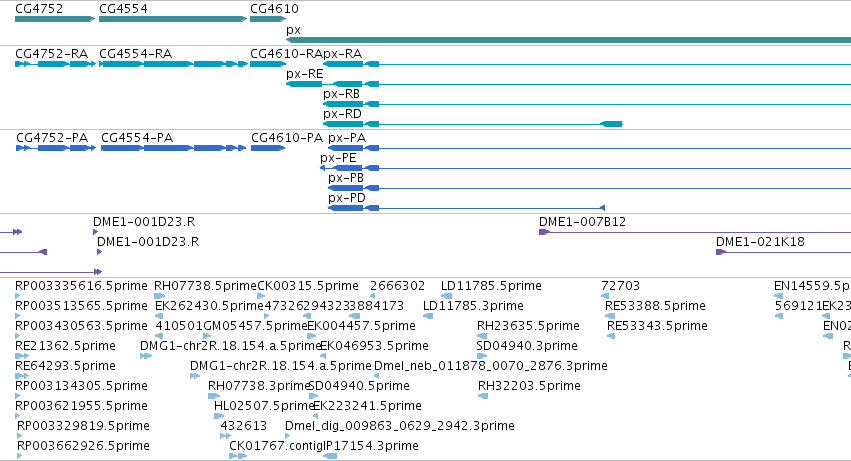Select the RH07738.5prime EST label

click(x=205, y=286)
